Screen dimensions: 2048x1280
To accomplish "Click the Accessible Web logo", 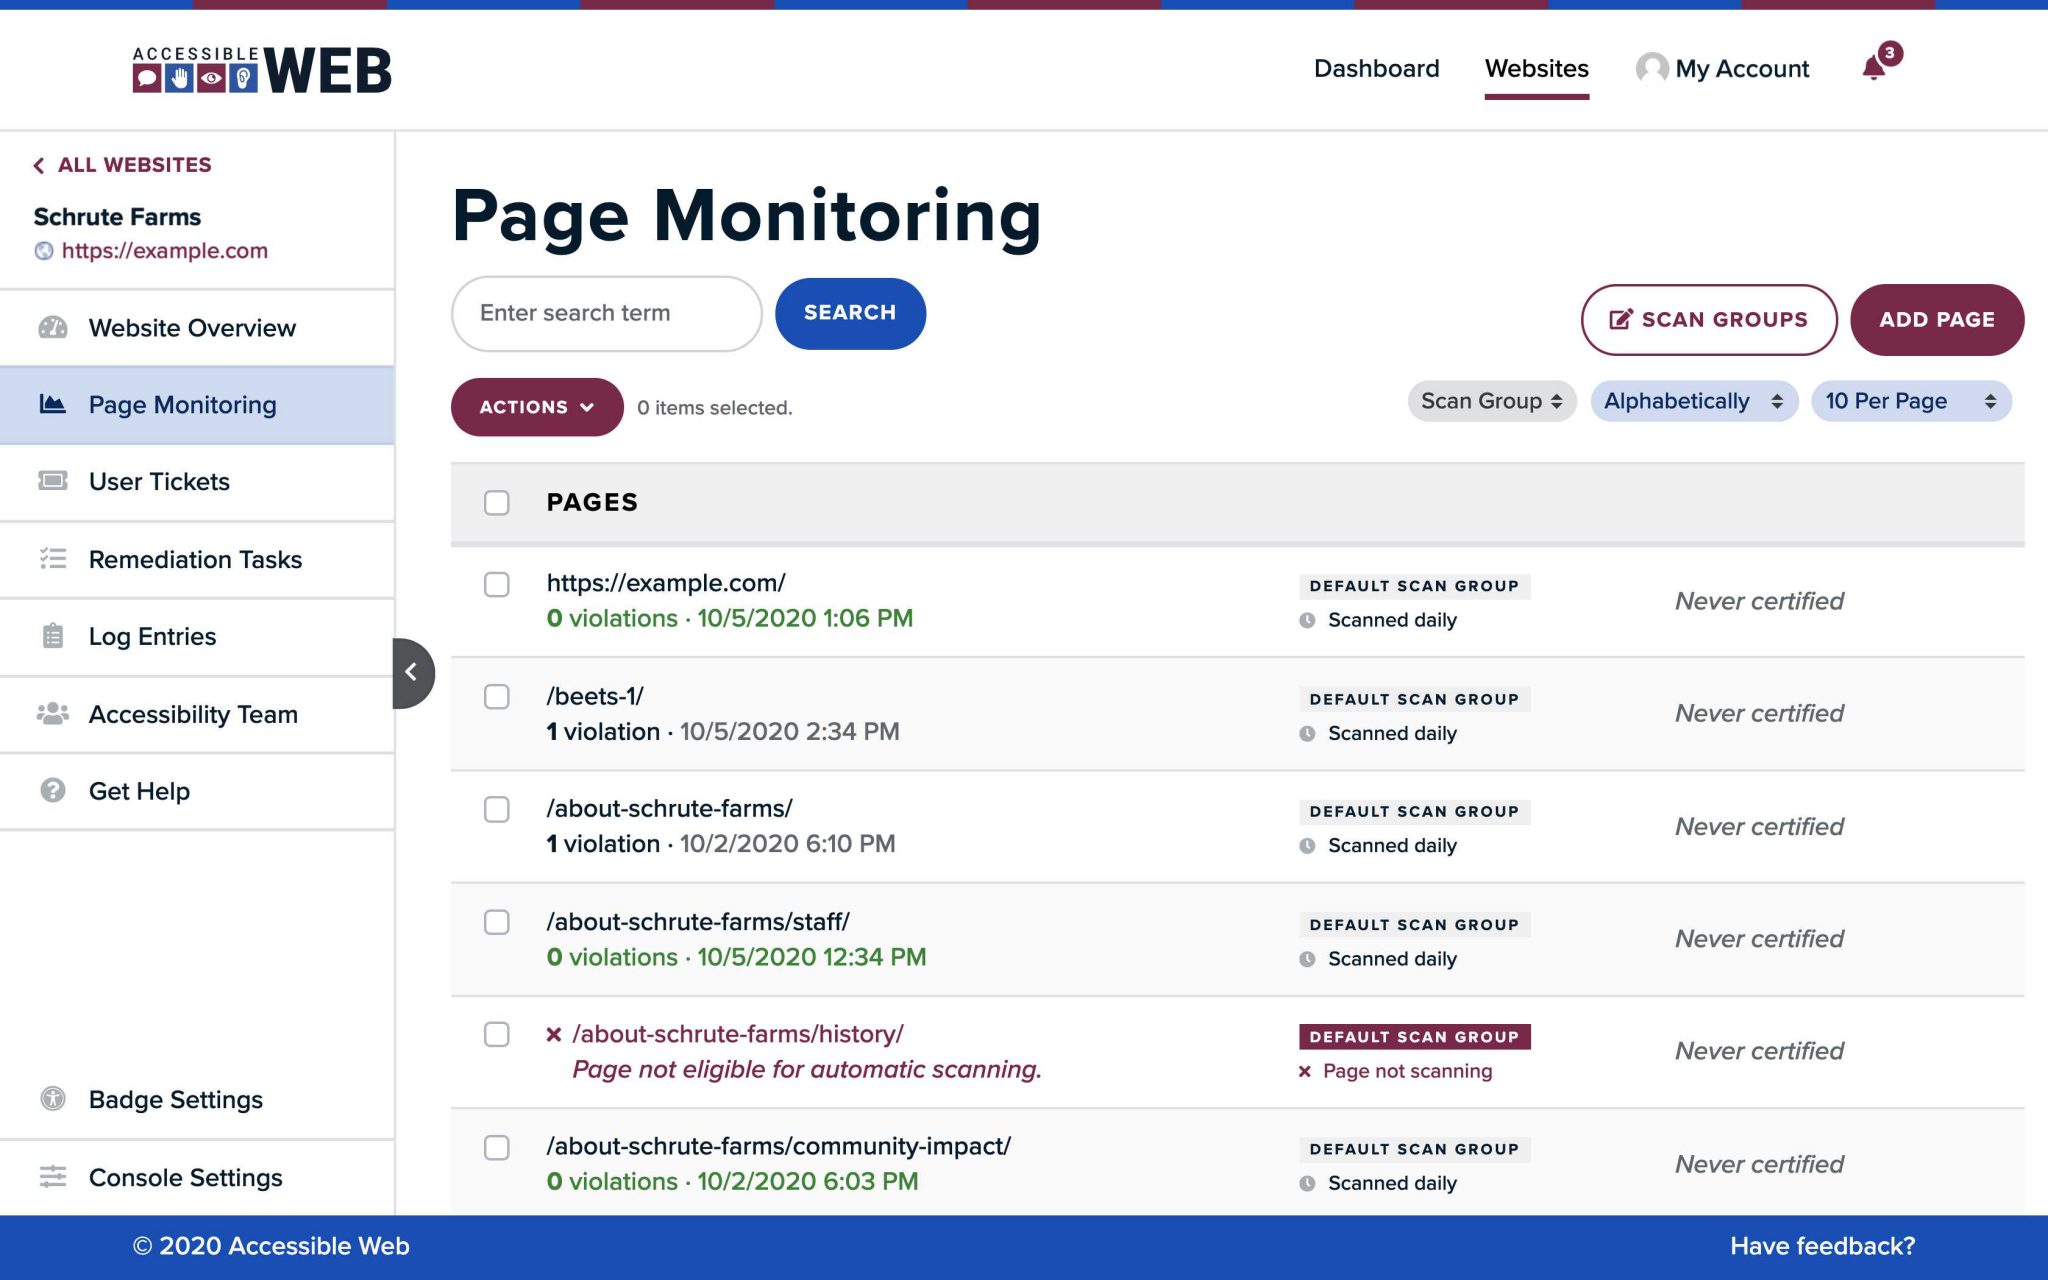I will 262,70.
